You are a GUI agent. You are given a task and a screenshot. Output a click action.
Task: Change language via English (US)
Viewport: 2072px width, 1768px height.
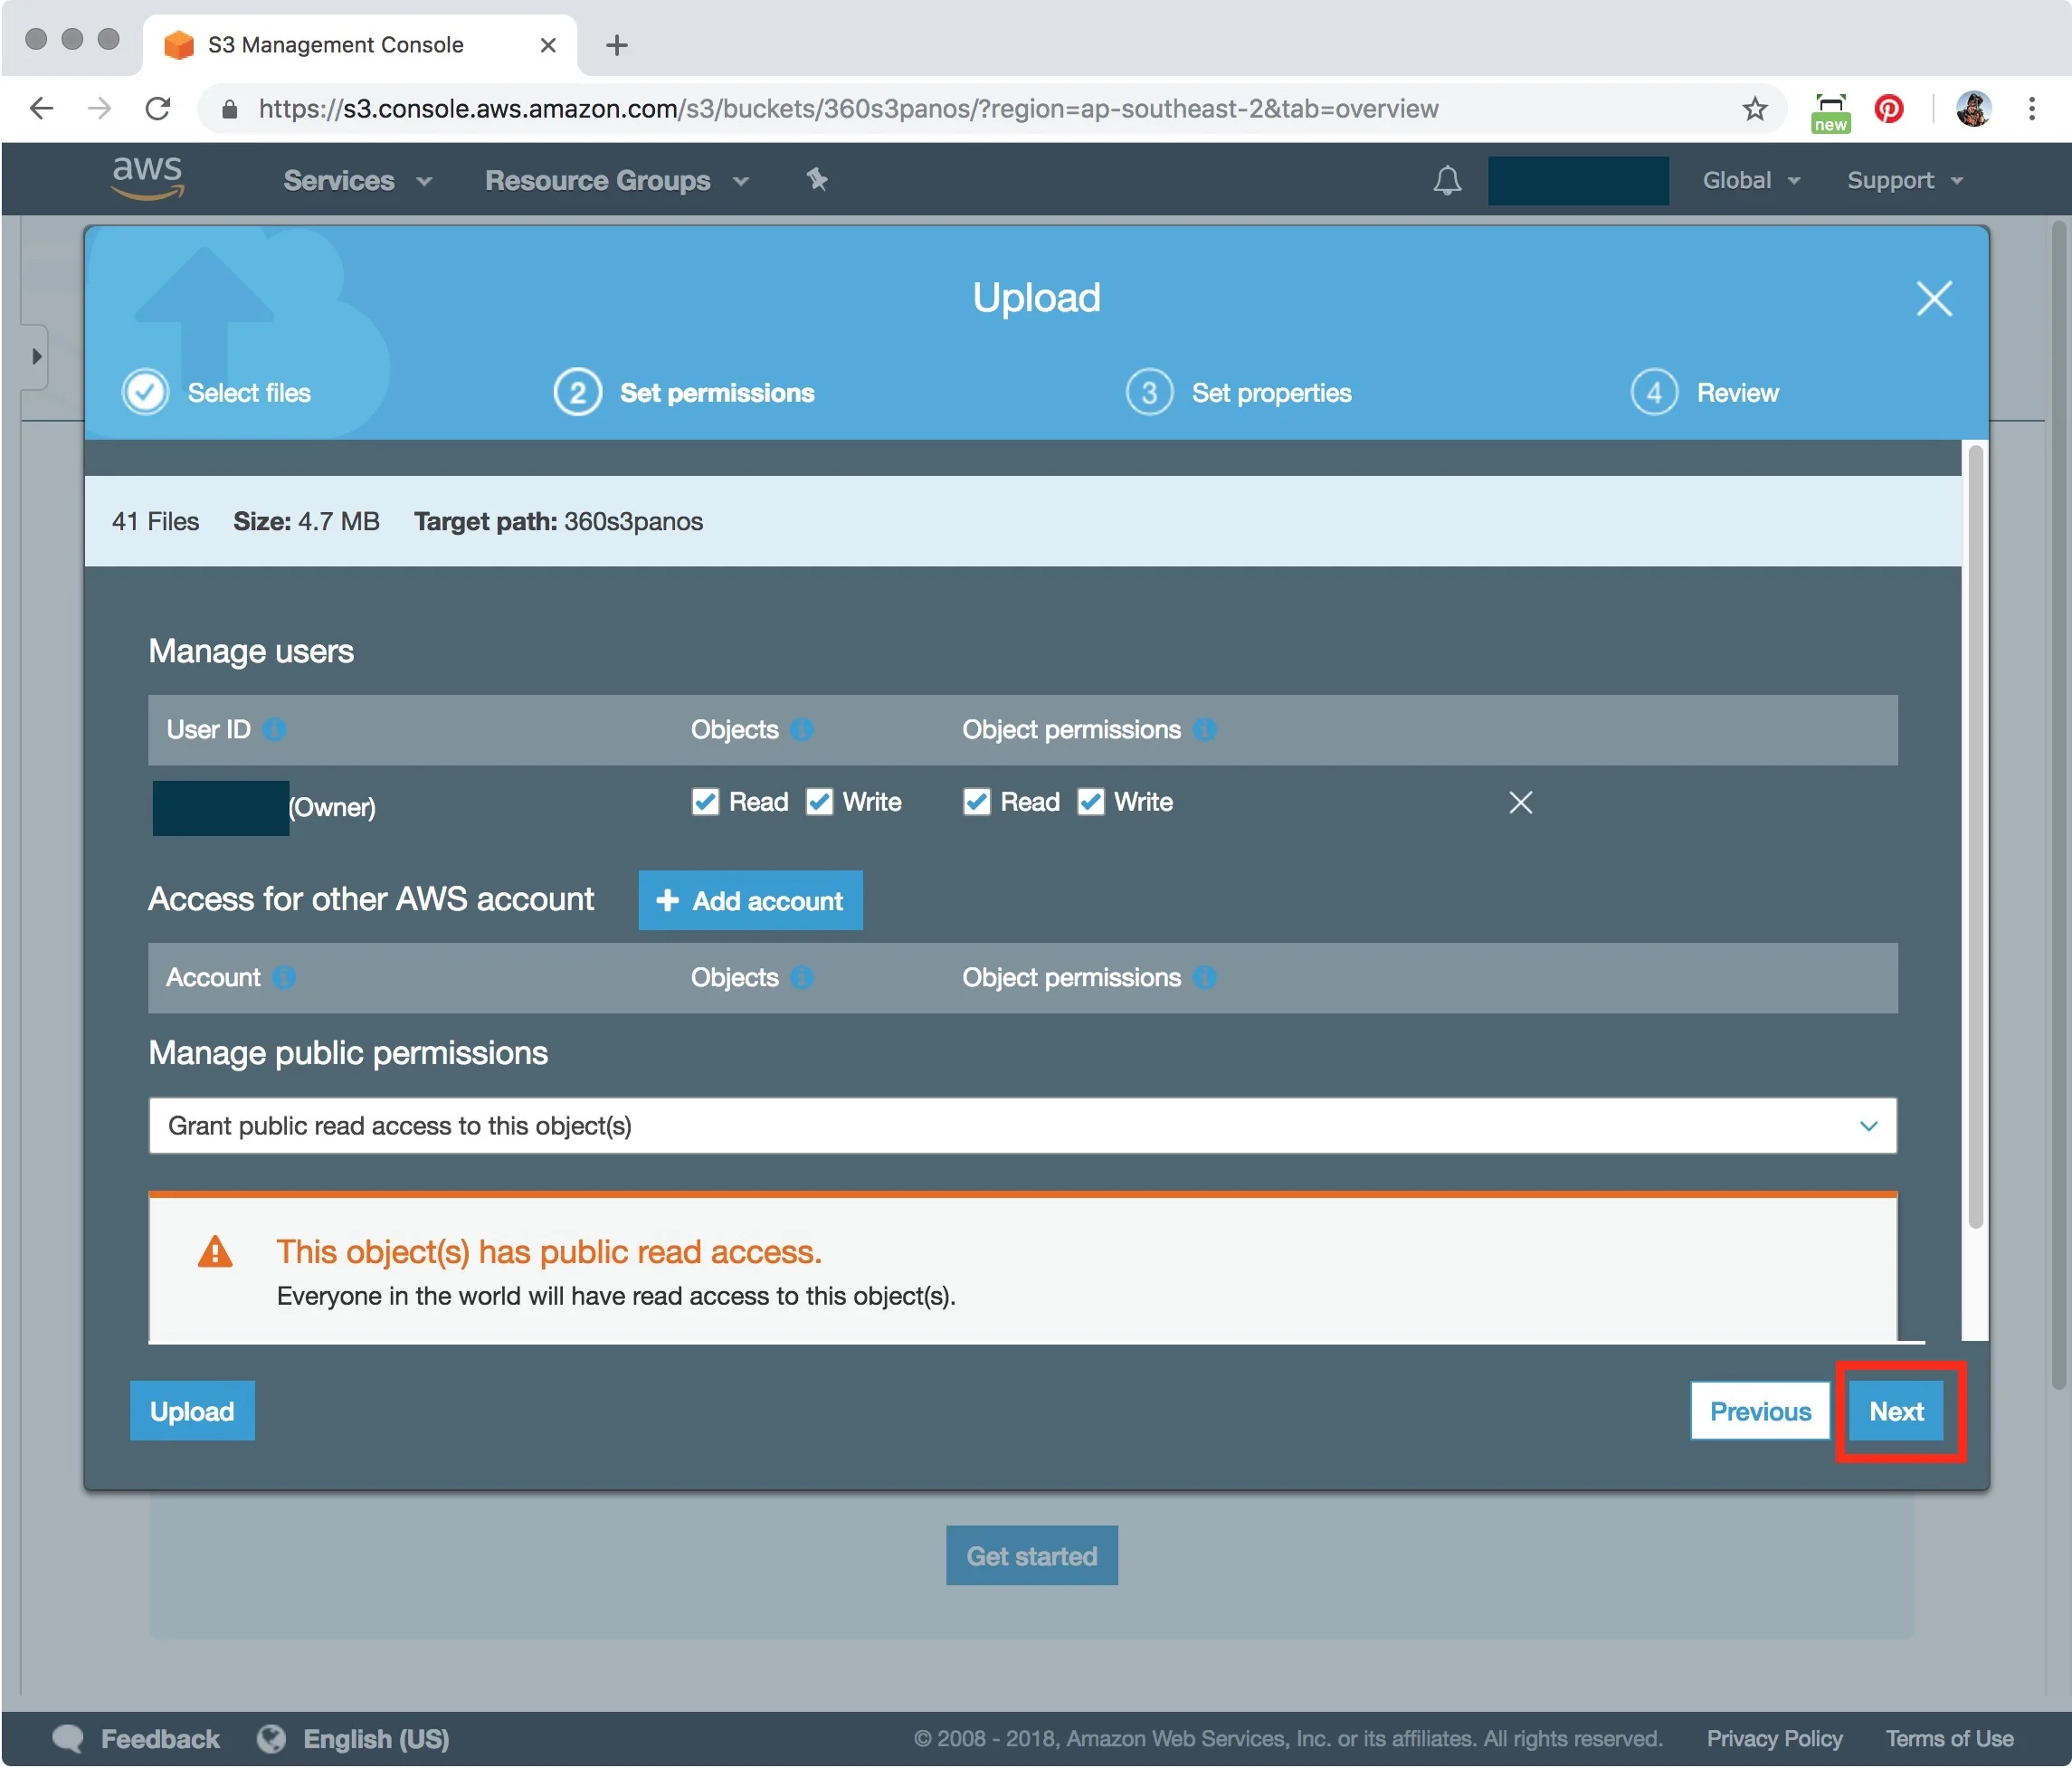click(x=376, y=1739)
